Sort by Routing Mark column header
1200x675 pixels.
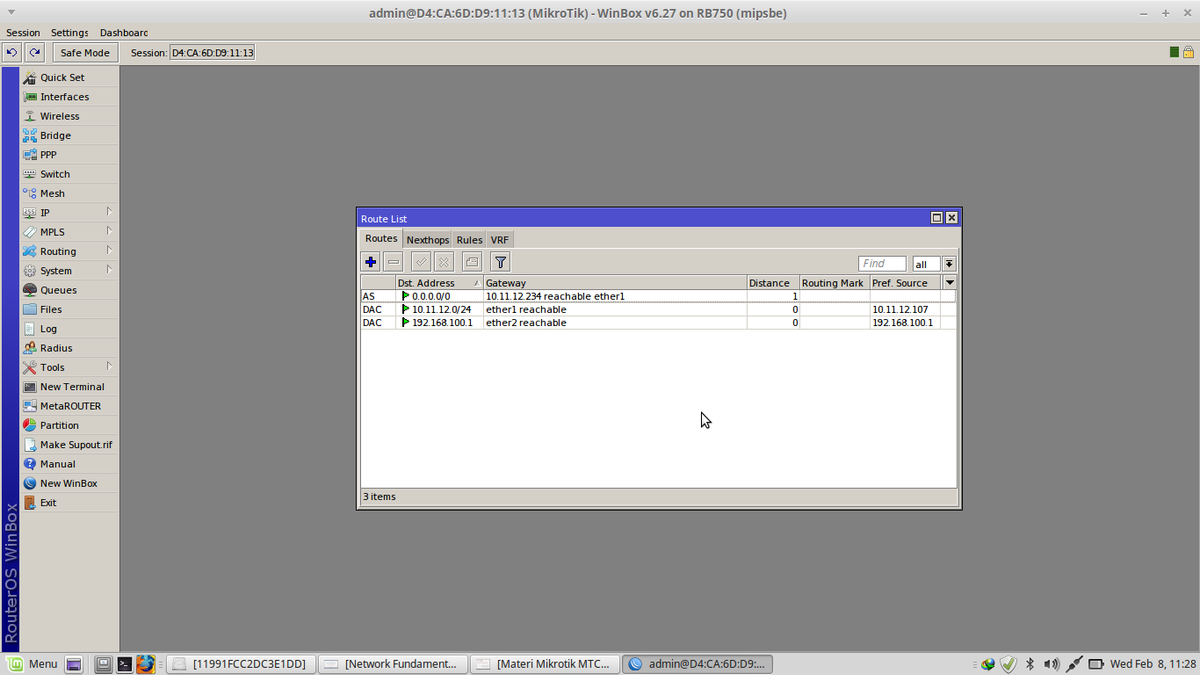[834, 283]
